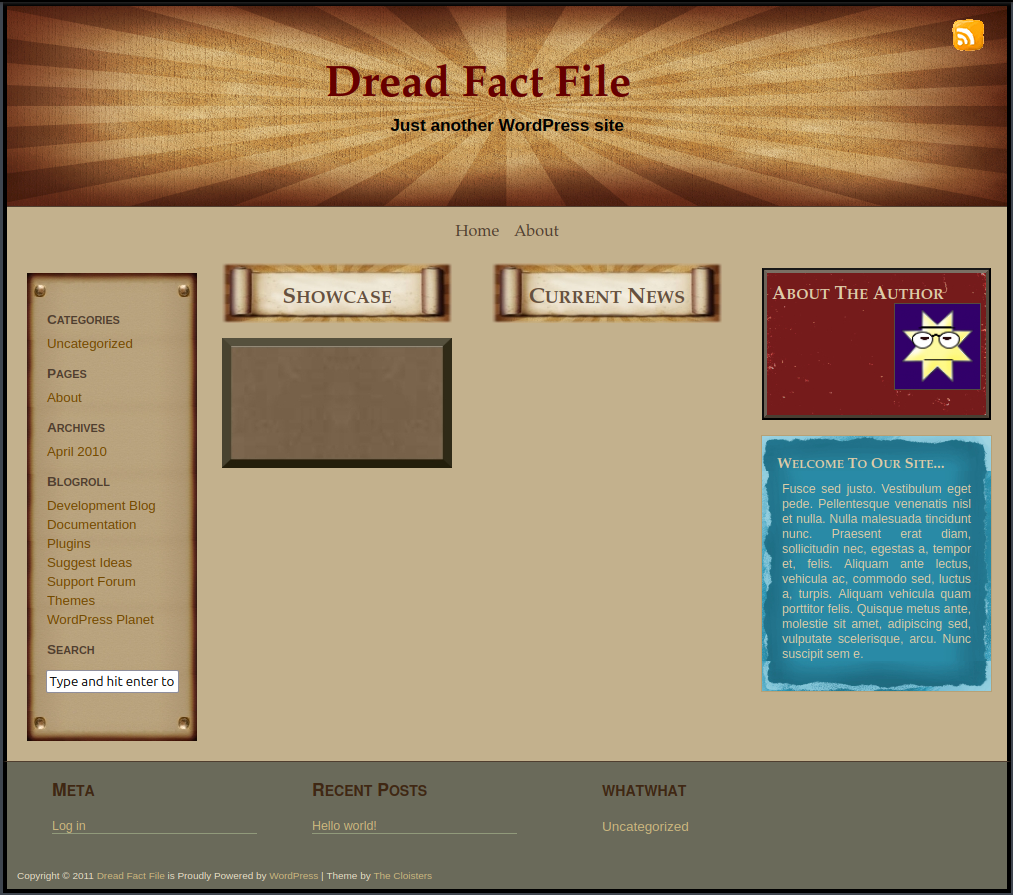
Task: Click the Welcome To Our Site heading
Action: pos(861,463)
